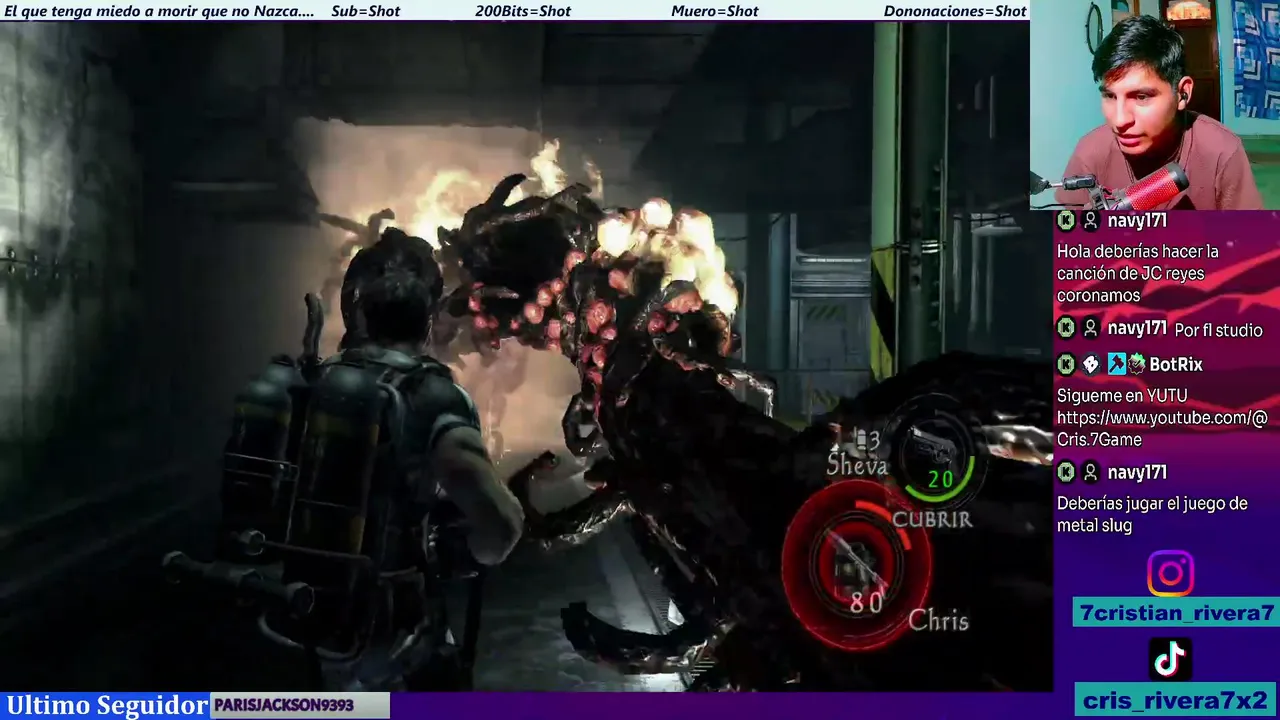Click the '200Bits=Shot' banner text
This screenshot has width=1280, height=720.
click(x=523, y=11)
